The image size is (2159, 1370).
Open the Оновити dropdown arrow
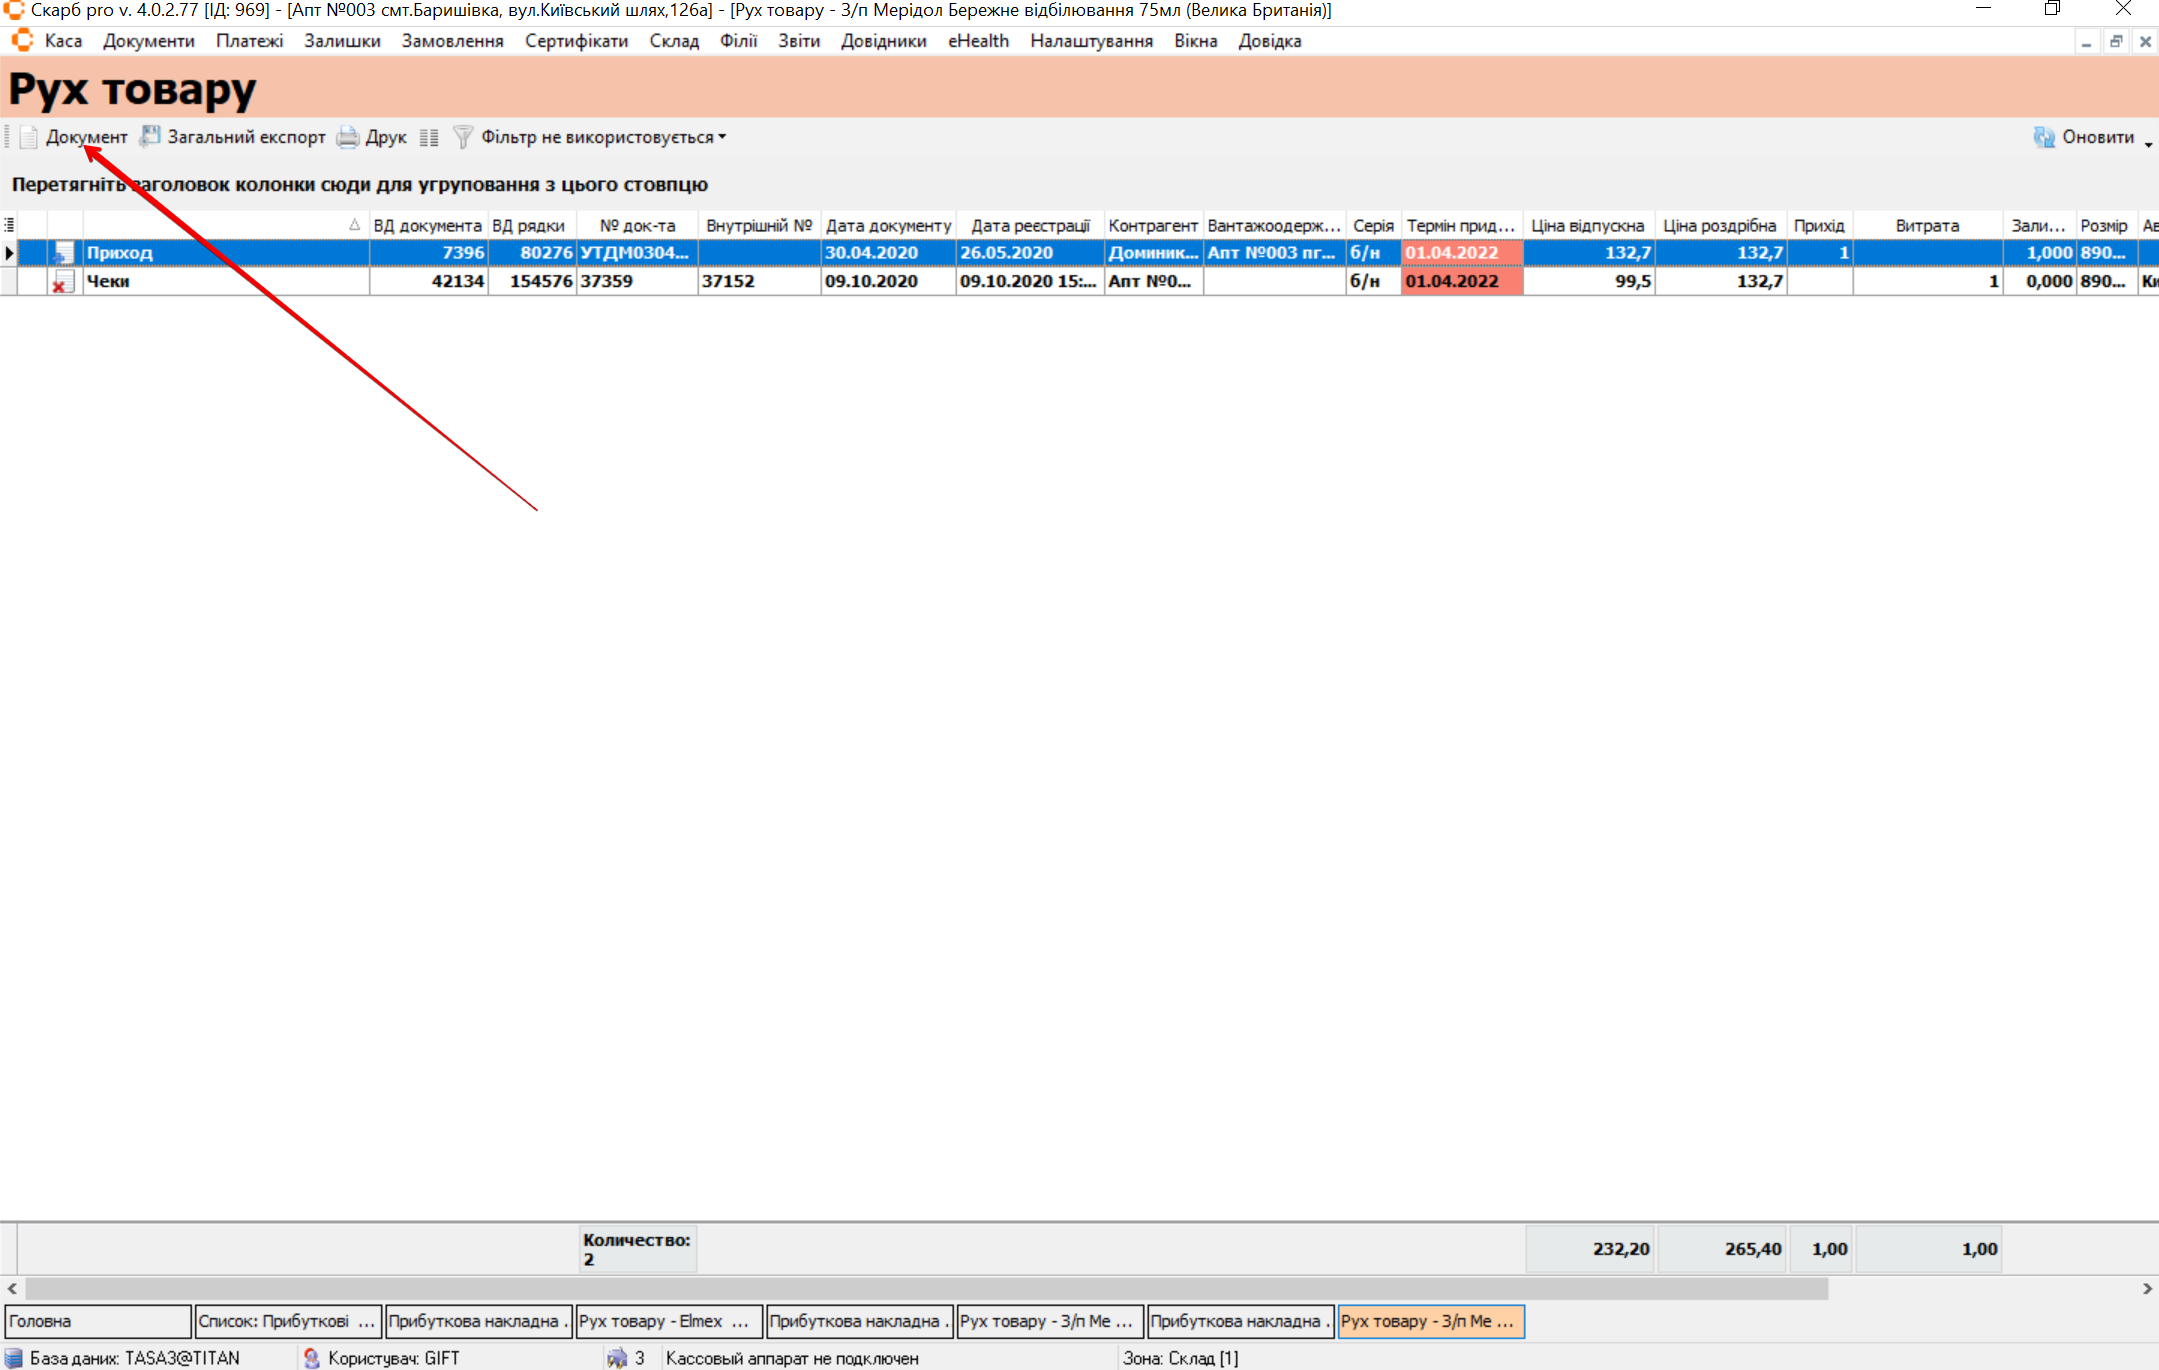[x=2147, y=145]
